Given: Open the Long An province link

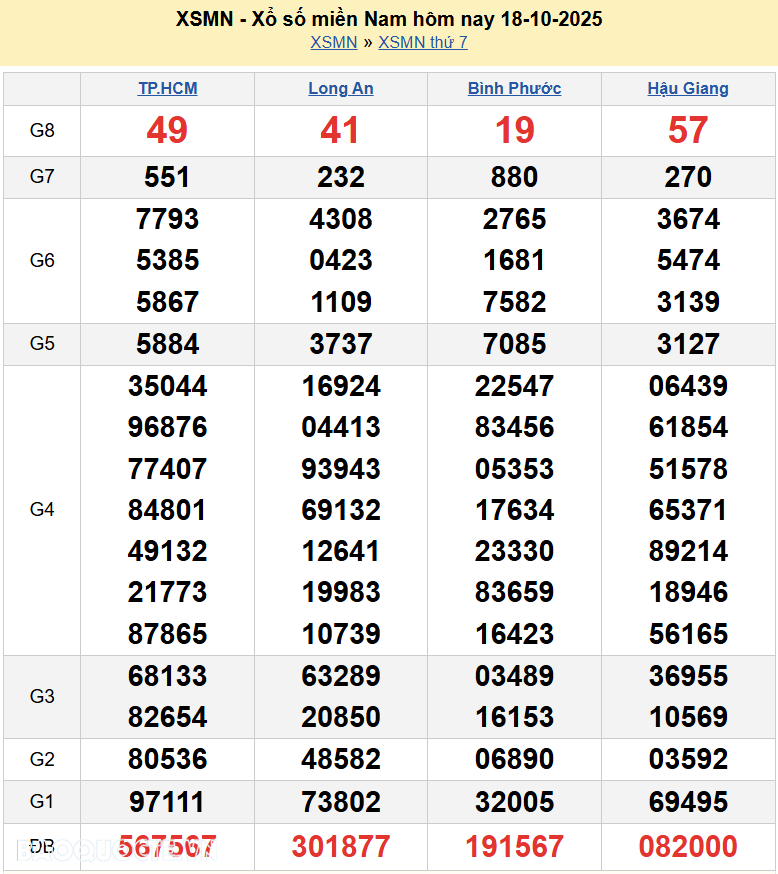Looking at the screenshot, I should coord(341,88).
